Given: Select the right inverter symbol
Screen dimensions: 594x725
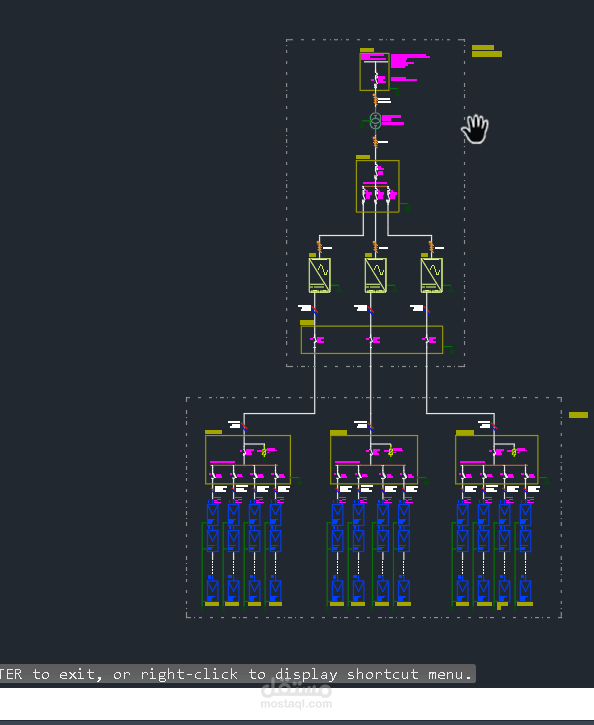Looking at the screenshot, I should [432, 275].
